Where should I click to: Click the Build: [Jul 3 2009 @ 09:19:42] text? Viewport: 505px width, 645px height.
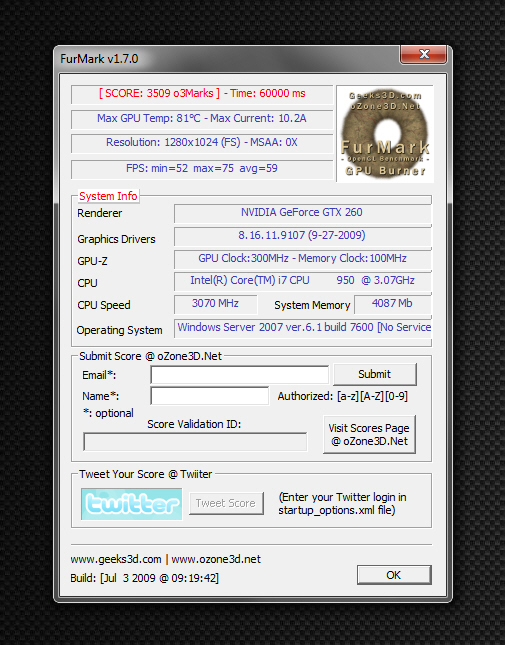pos(144,578)
